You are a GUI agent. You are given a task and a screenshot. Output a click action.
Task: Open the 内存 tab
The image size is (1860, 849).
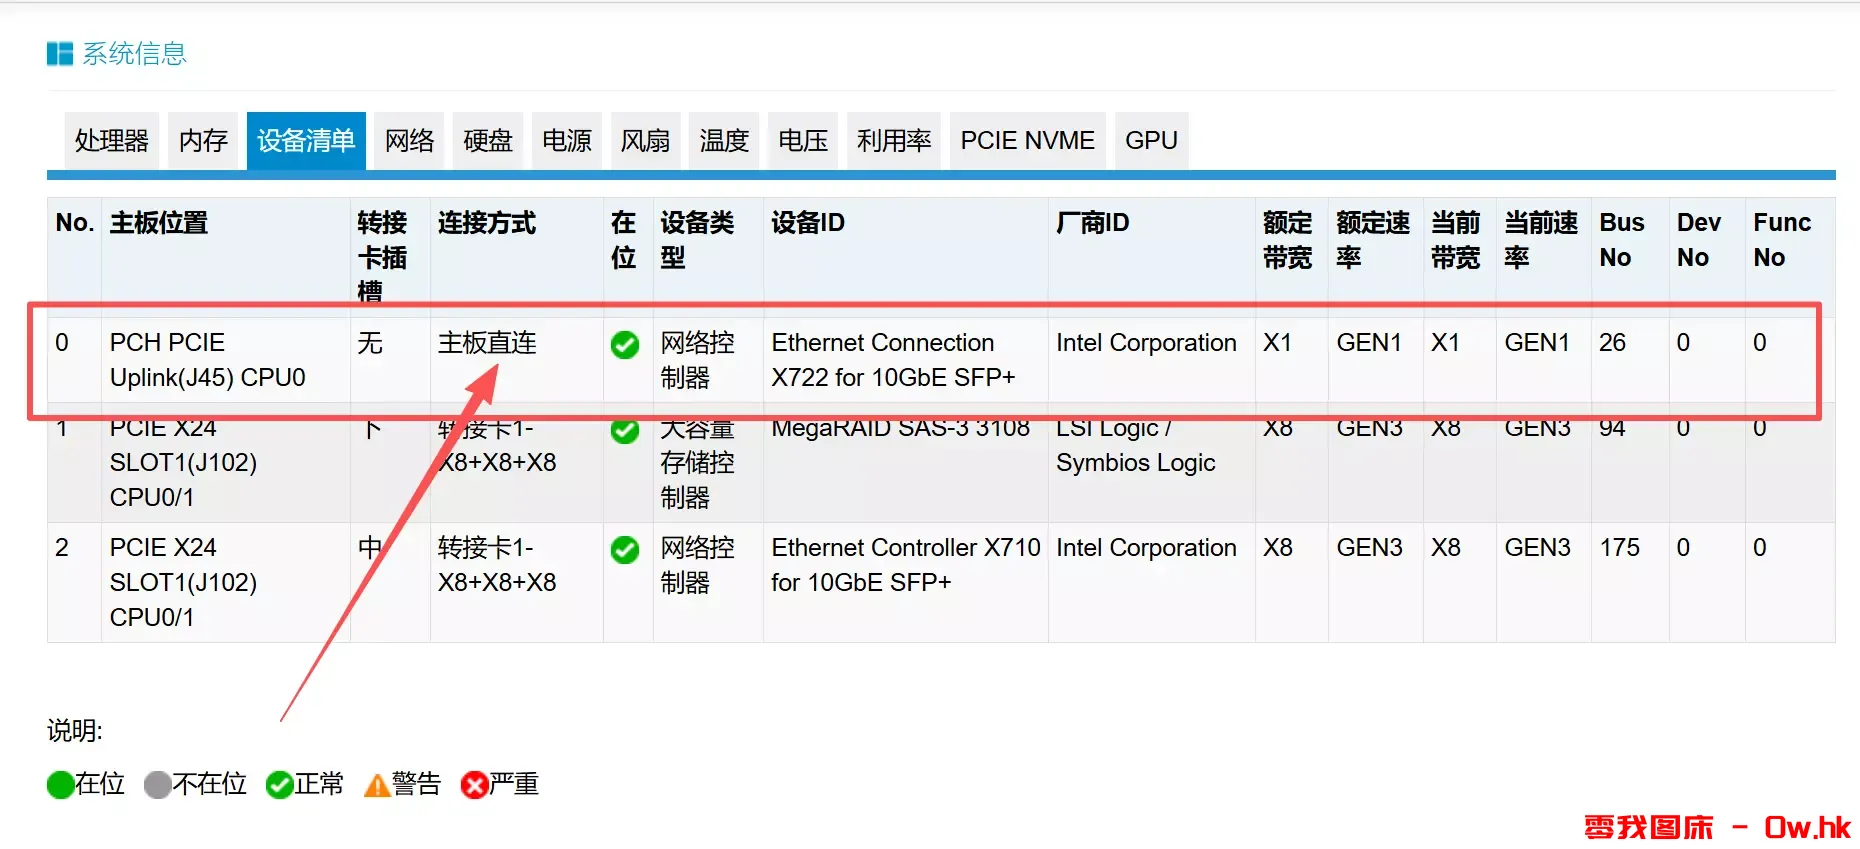point(203,141)
